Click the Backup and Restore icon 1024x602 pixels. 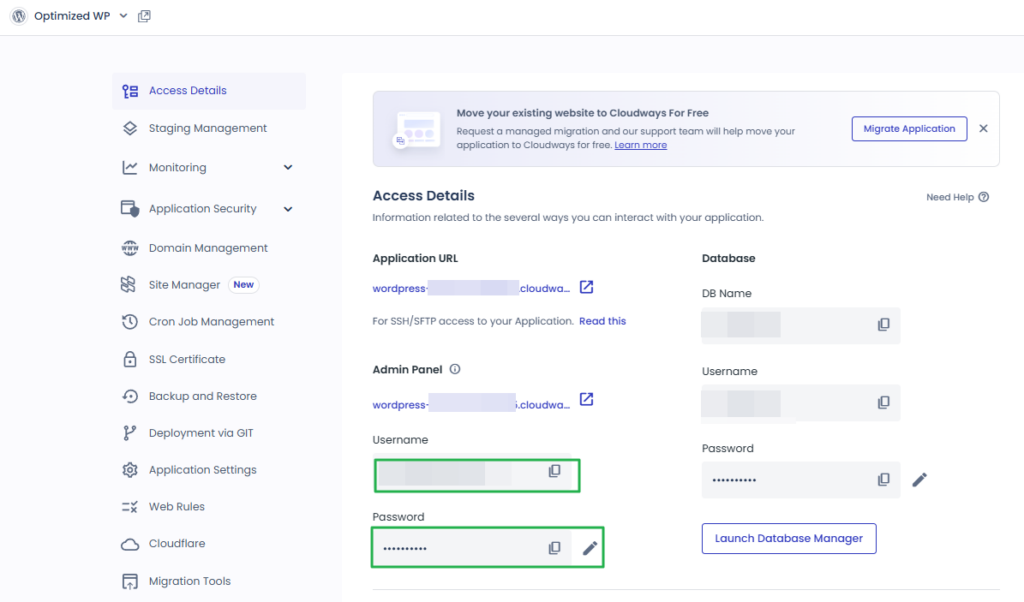coord(130,396)
